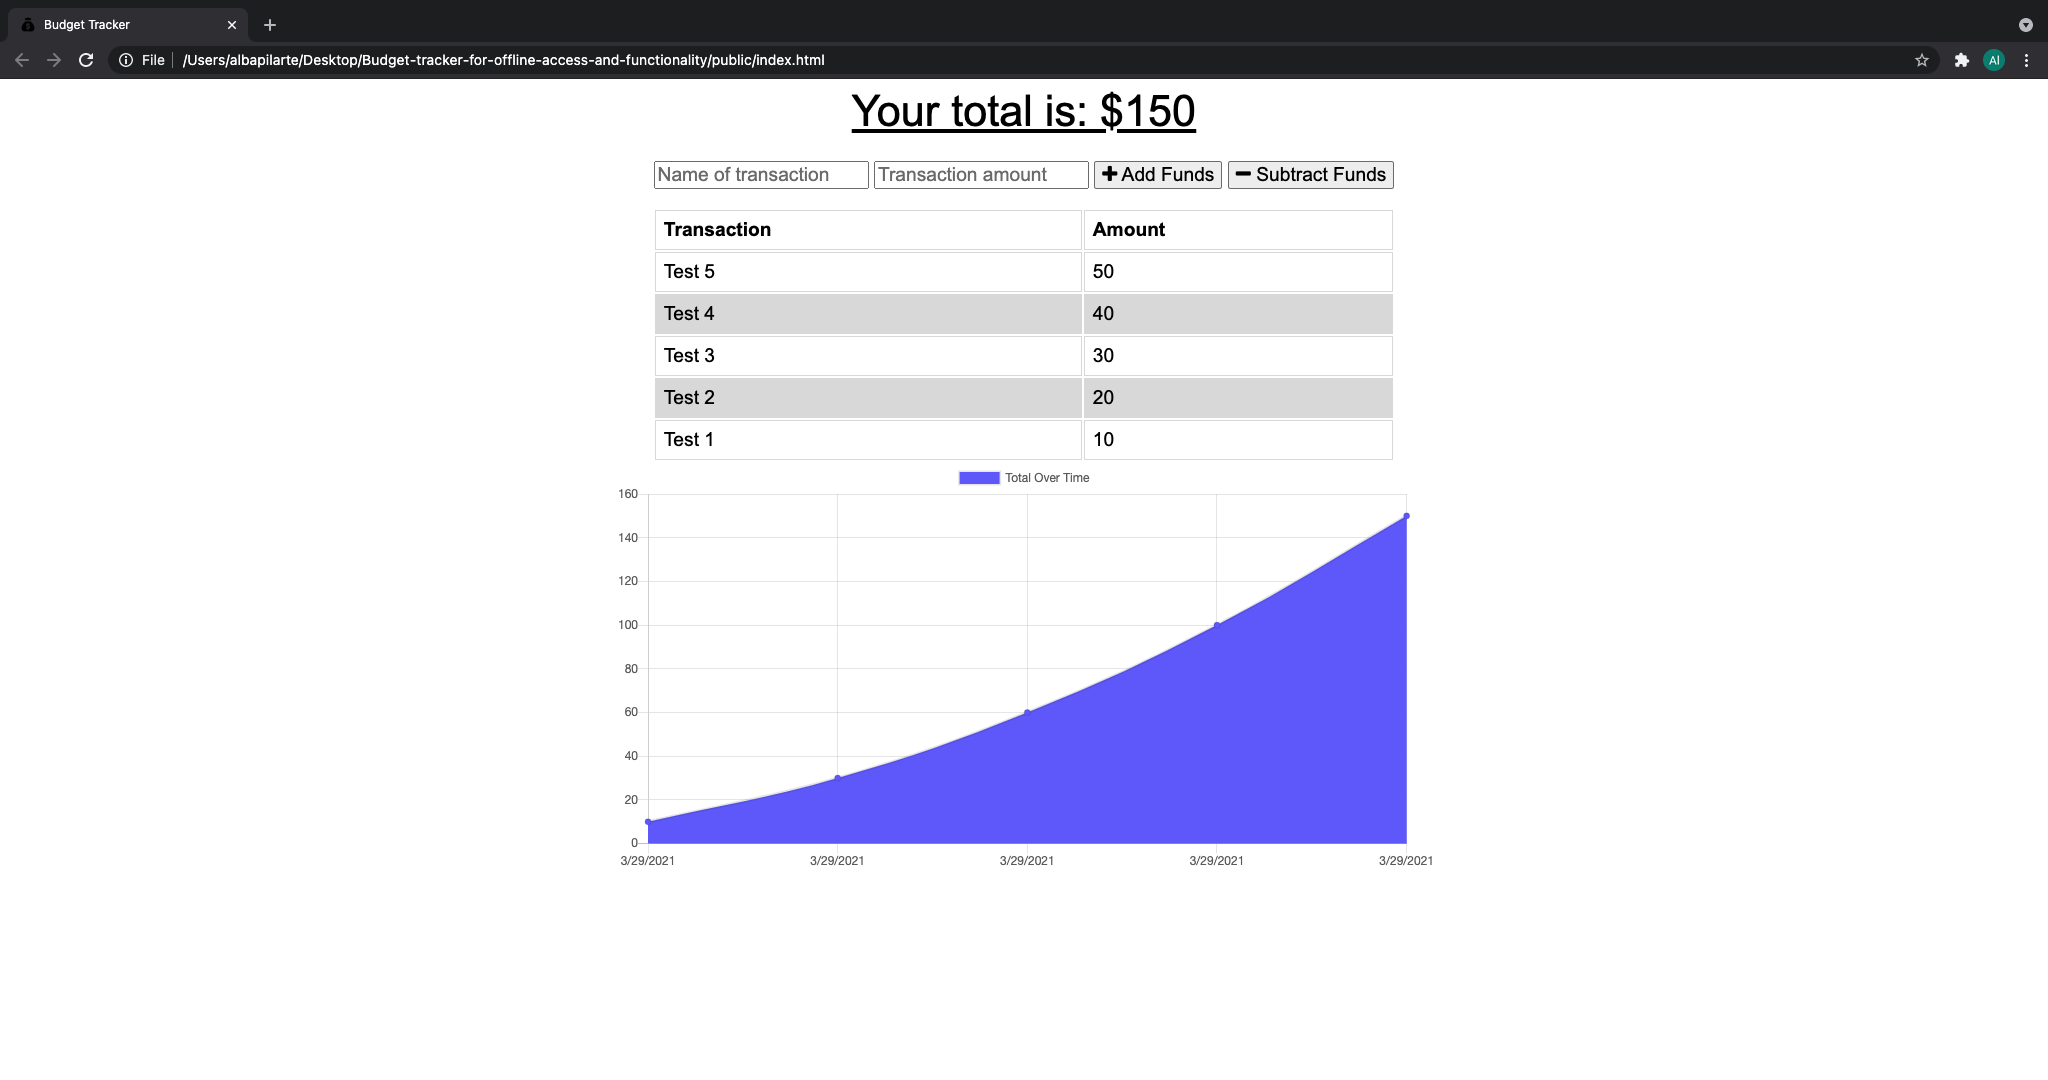Viewport: 2048px width, 1080px height.
Task: Open the Chrome extensions puzzle icon
Action: (x=1961, y=60)
